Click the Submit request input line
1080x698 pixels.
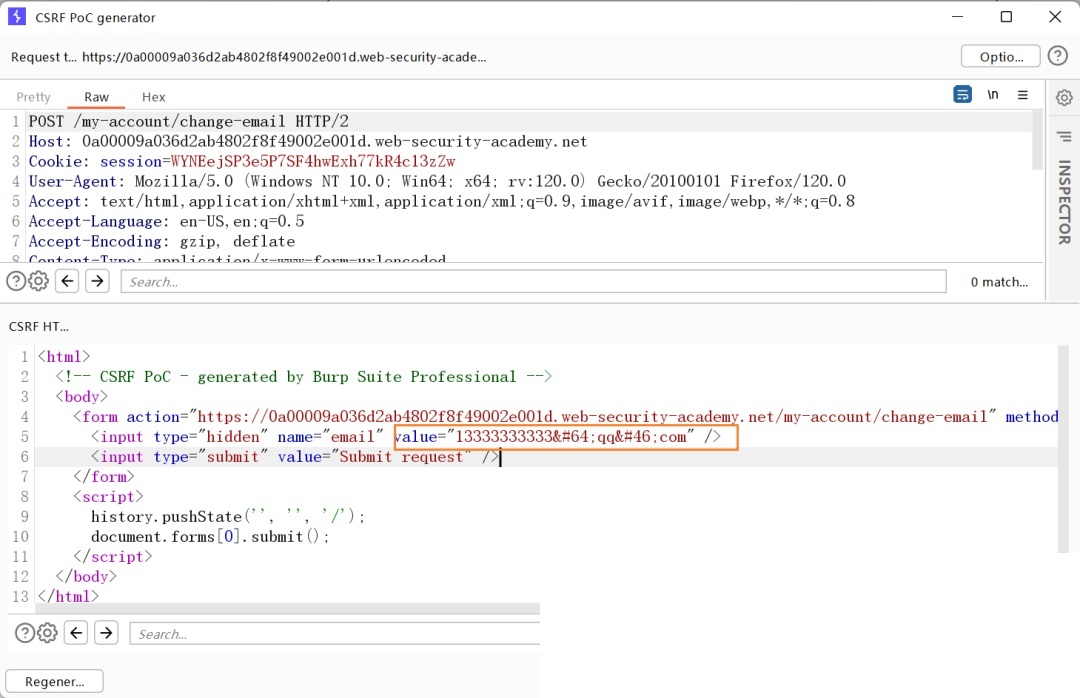tap(295, 457)
